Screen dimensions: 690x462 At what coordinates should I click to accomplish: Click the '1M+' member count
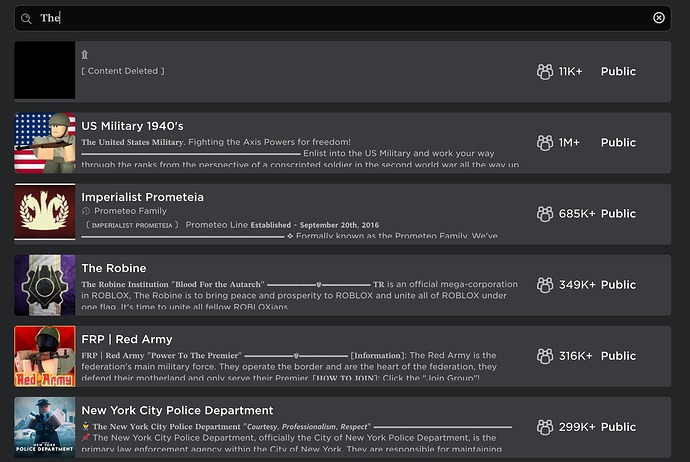pyautogui.click(x=569, y=143)
